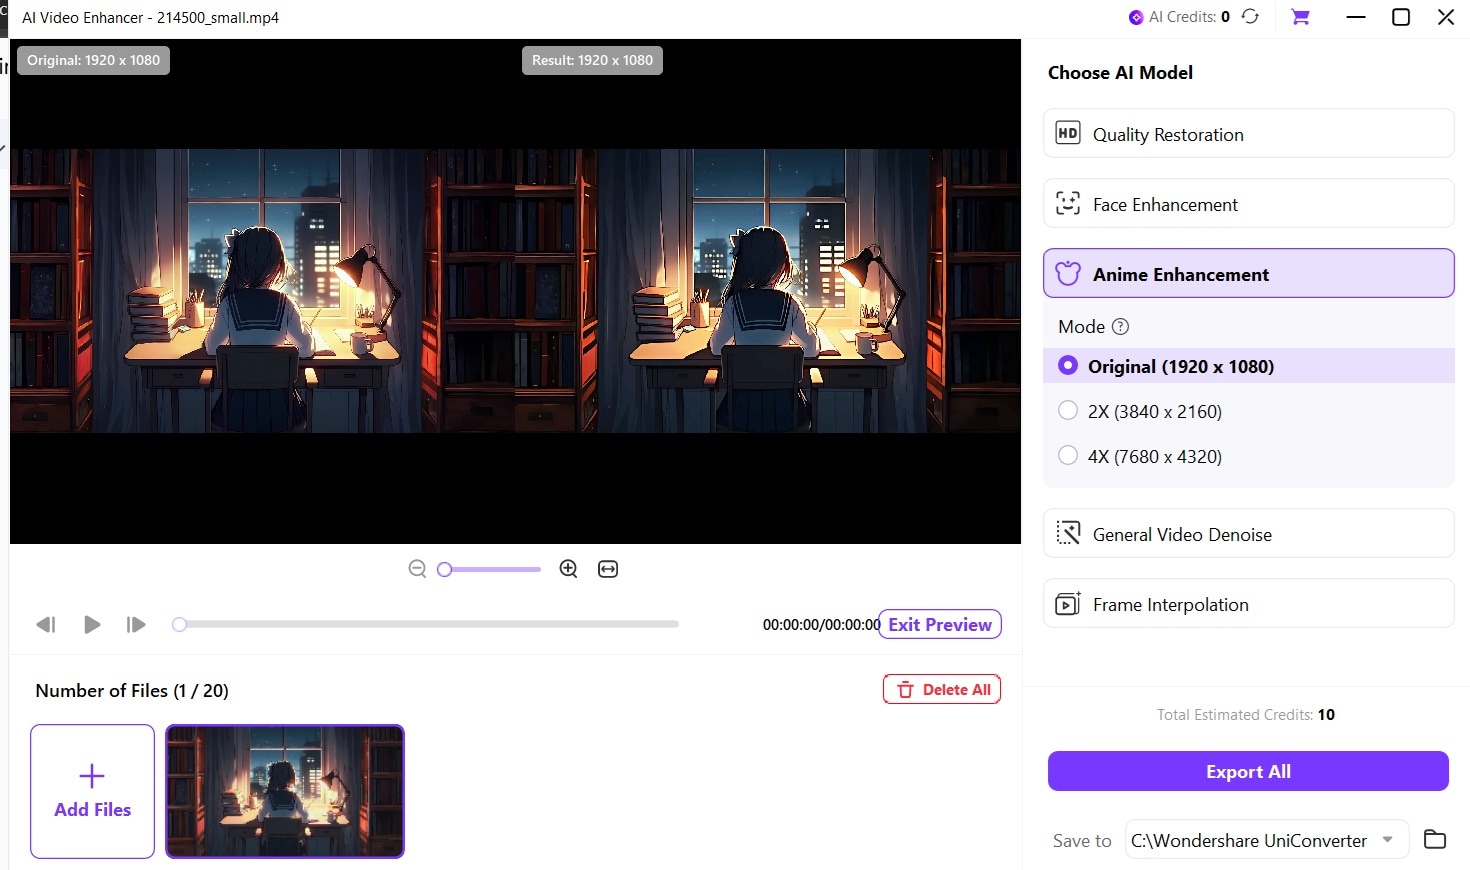Choose the Quality Restoration AI model
The width and height of the screenshot is (1470, 870).
point(1249,133)
